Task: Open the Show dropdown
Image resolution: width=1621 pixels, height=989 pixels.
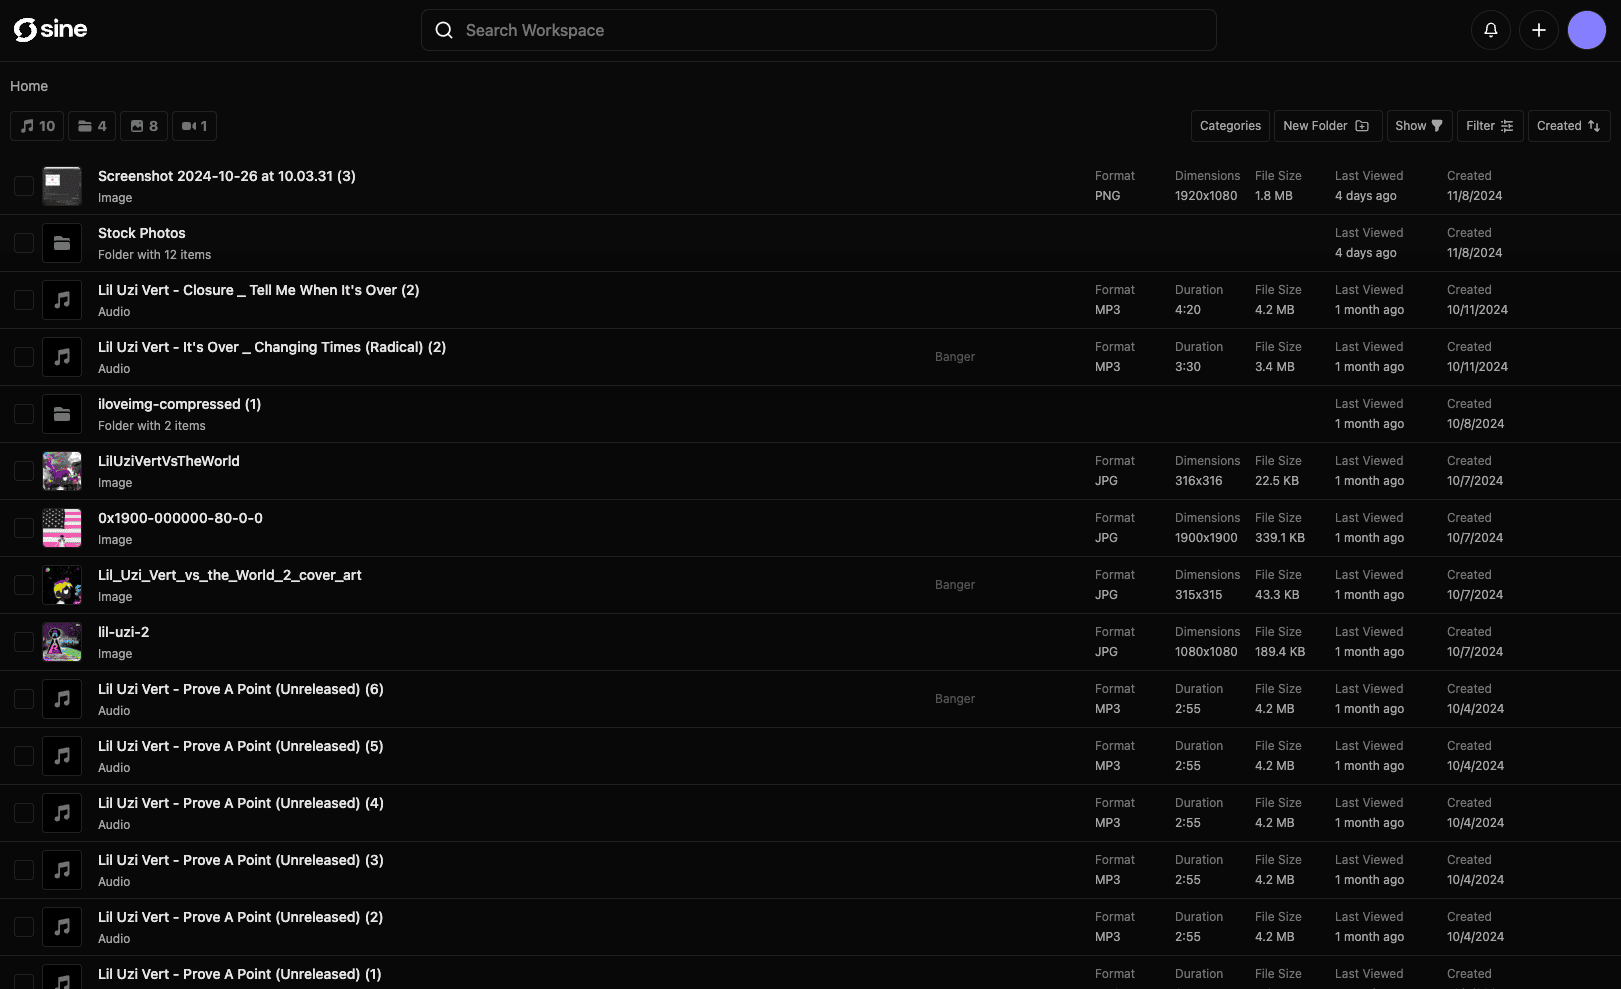Action: pos(1419,126)
